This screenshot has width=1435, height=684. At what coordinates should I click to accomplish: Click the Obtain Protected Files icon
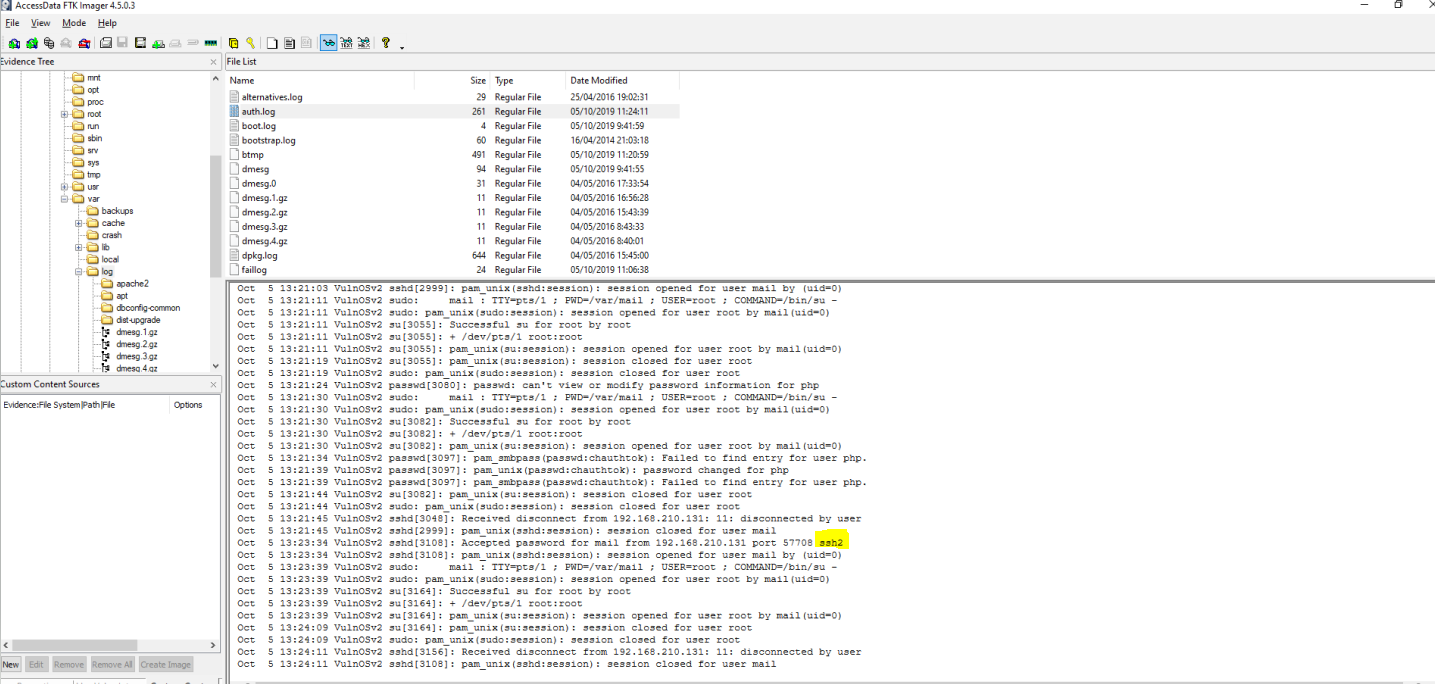(x=233, y=43)
